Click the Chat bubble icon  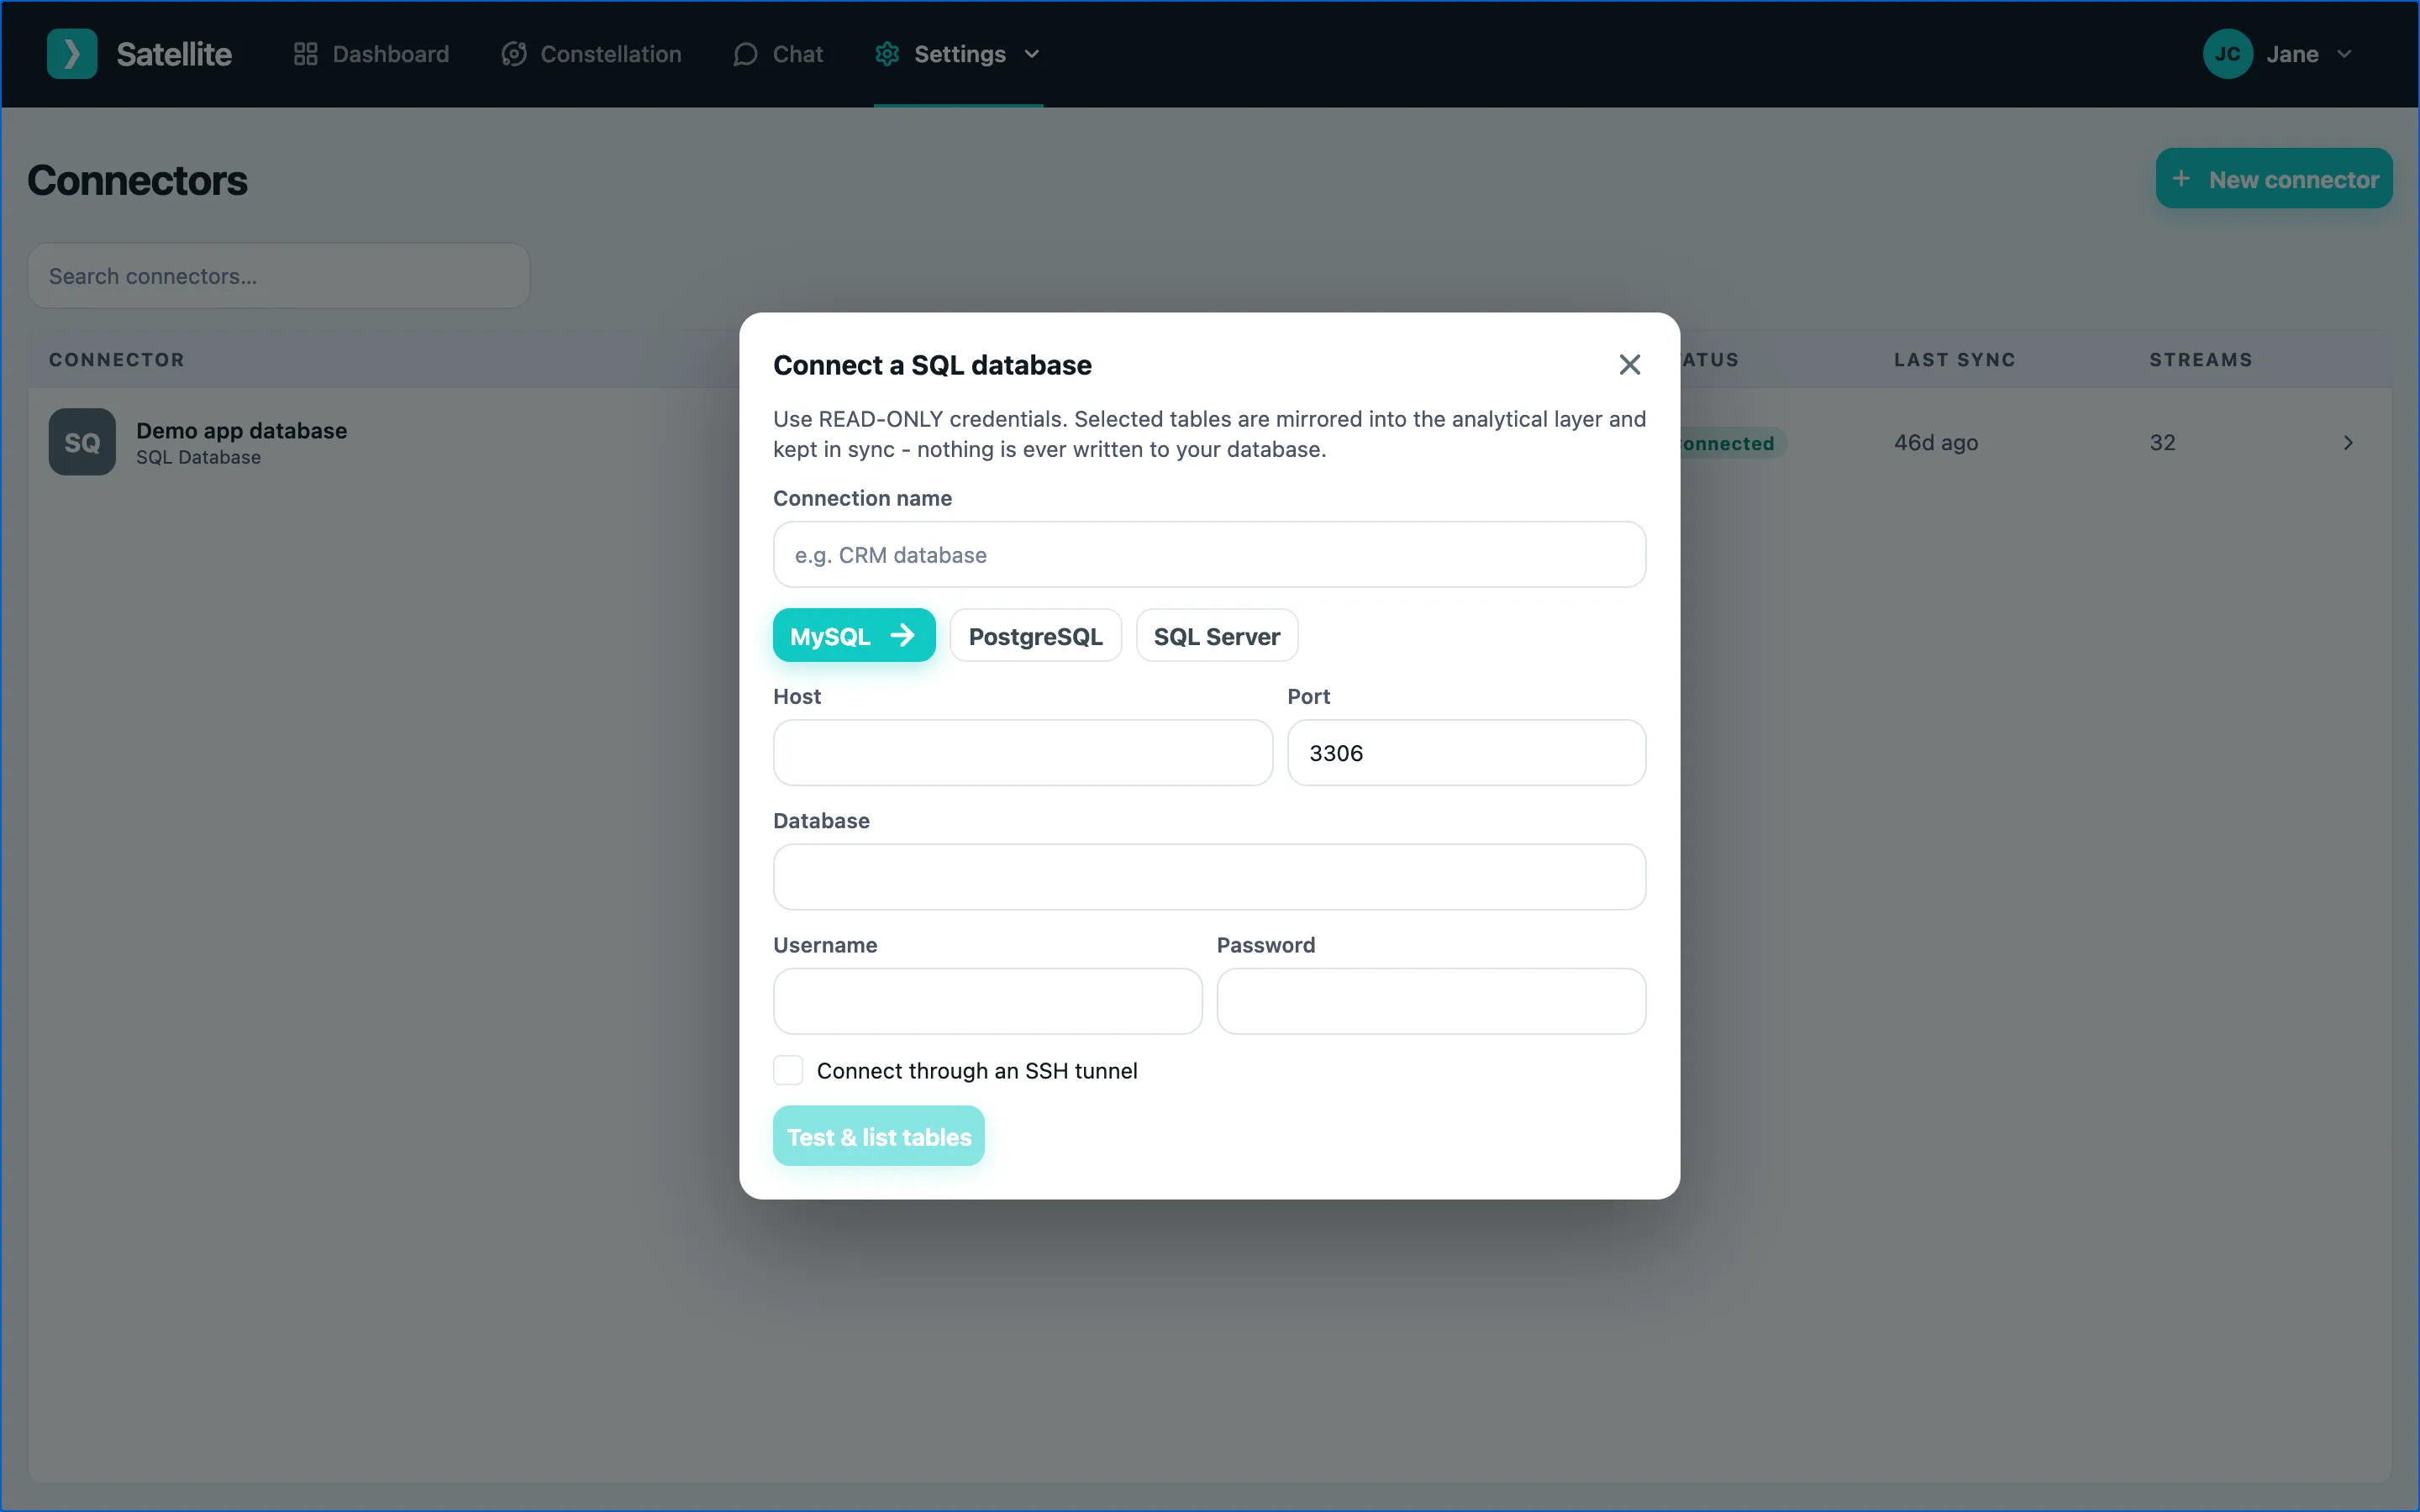pos(745,54)
